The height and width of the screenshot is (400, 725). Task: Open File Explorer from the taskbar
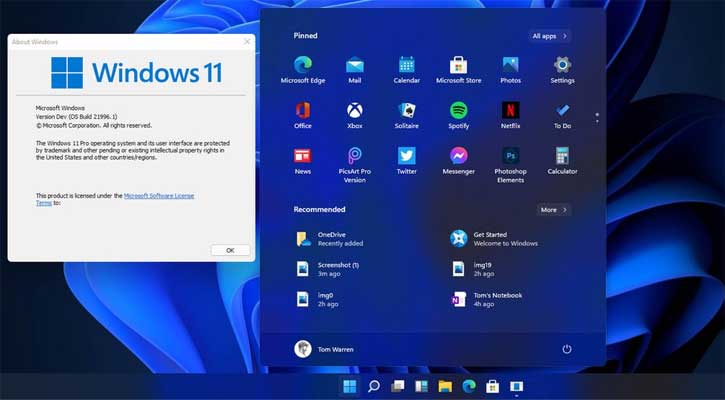pos(445,386)
